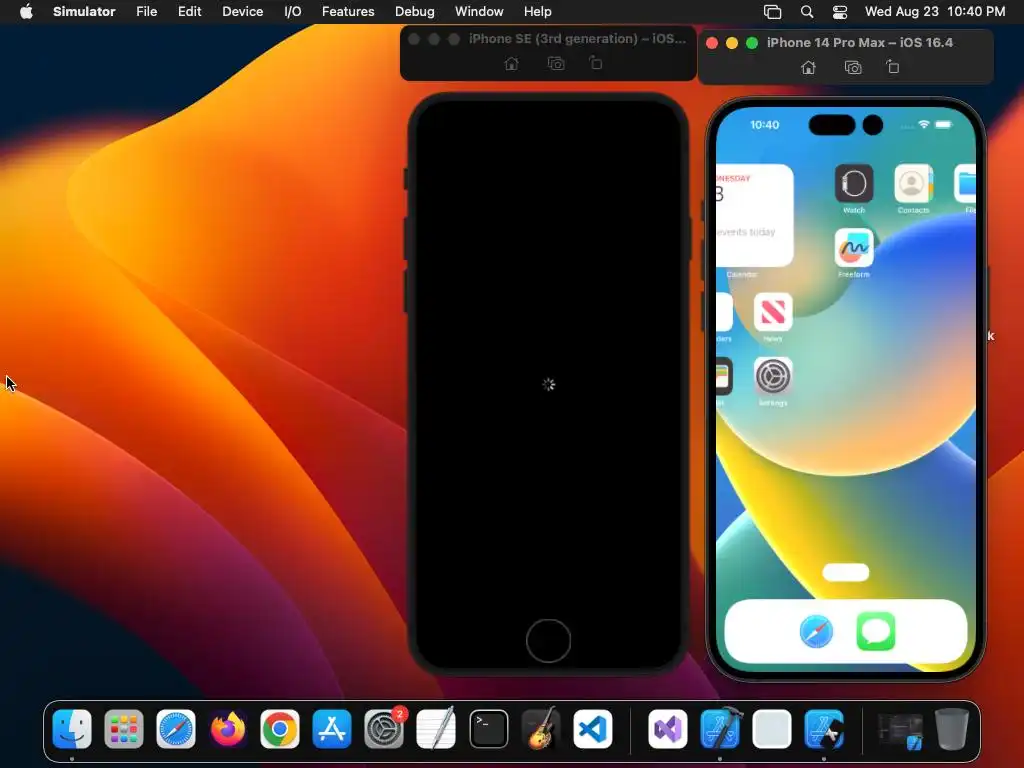Click the iPhone 14 Pro Max window title
Screen dimensions: 1024x768
pos(859,42)
